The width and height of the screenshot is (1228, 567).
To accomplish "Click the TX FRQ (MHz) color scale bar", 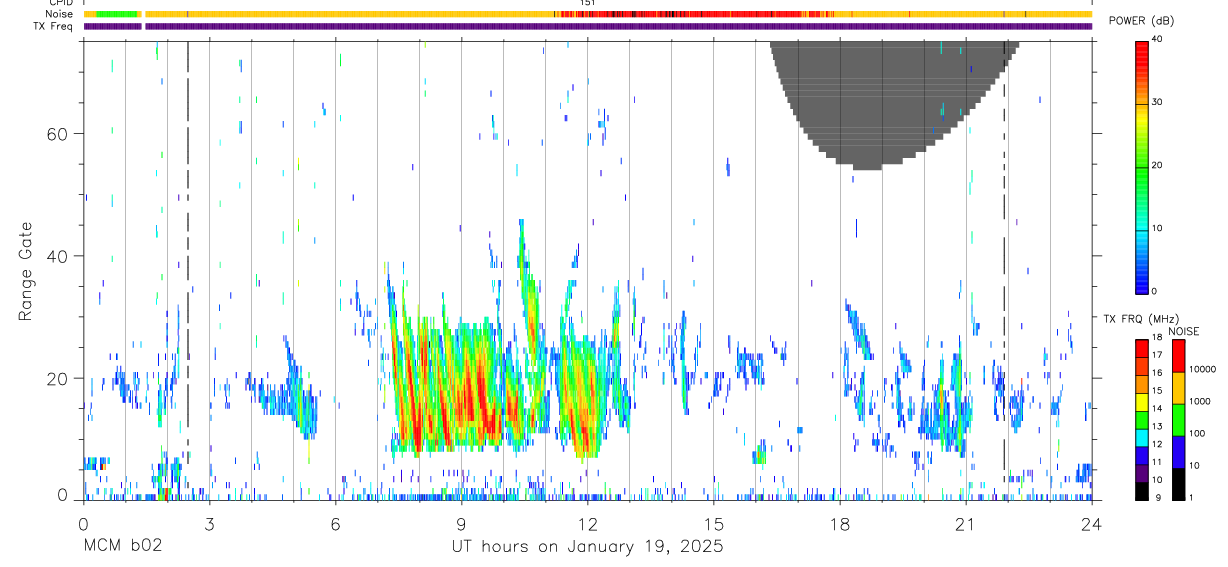I will (1142, 420).
